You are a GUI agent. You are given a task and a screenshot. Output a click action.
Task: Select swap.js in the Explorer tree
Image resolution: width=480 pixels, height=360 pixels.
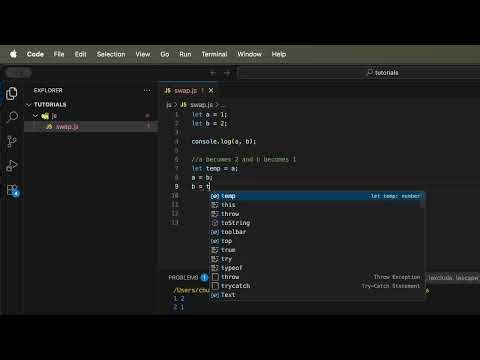91,127
